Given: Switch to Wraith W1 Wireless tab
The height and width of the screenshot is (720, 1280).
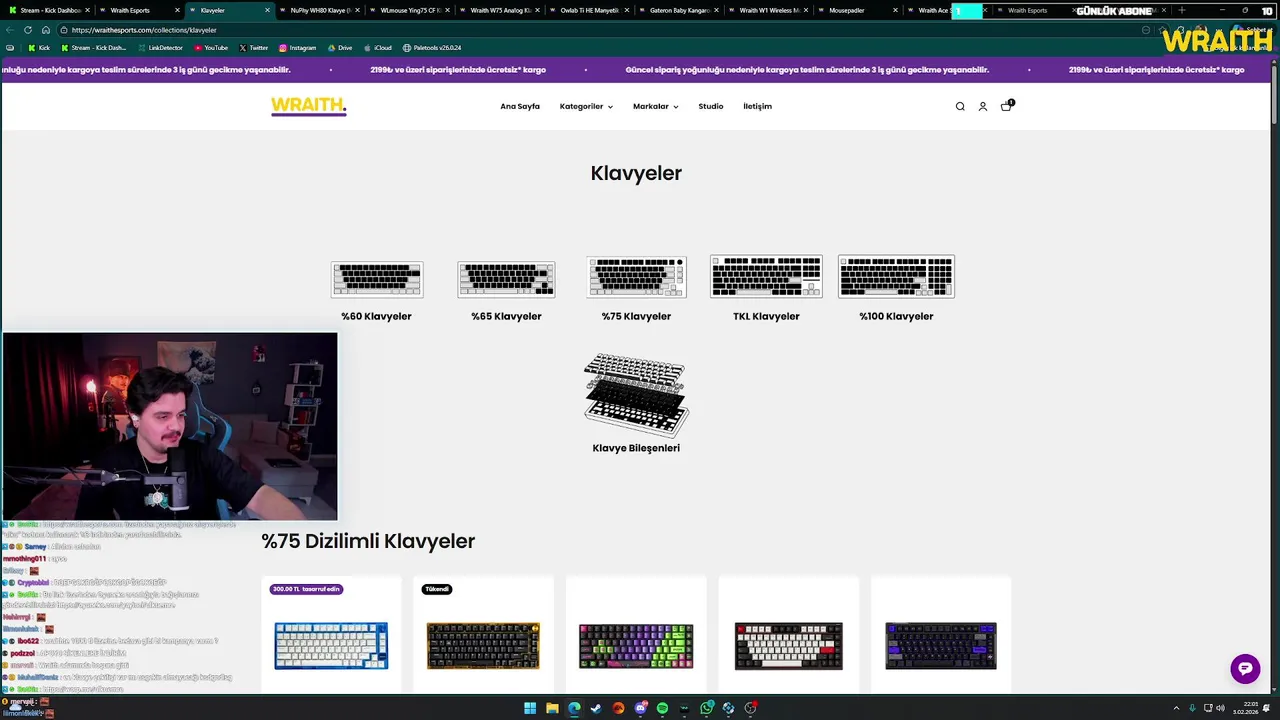Looking at the screenshot, I should [770, 10].
